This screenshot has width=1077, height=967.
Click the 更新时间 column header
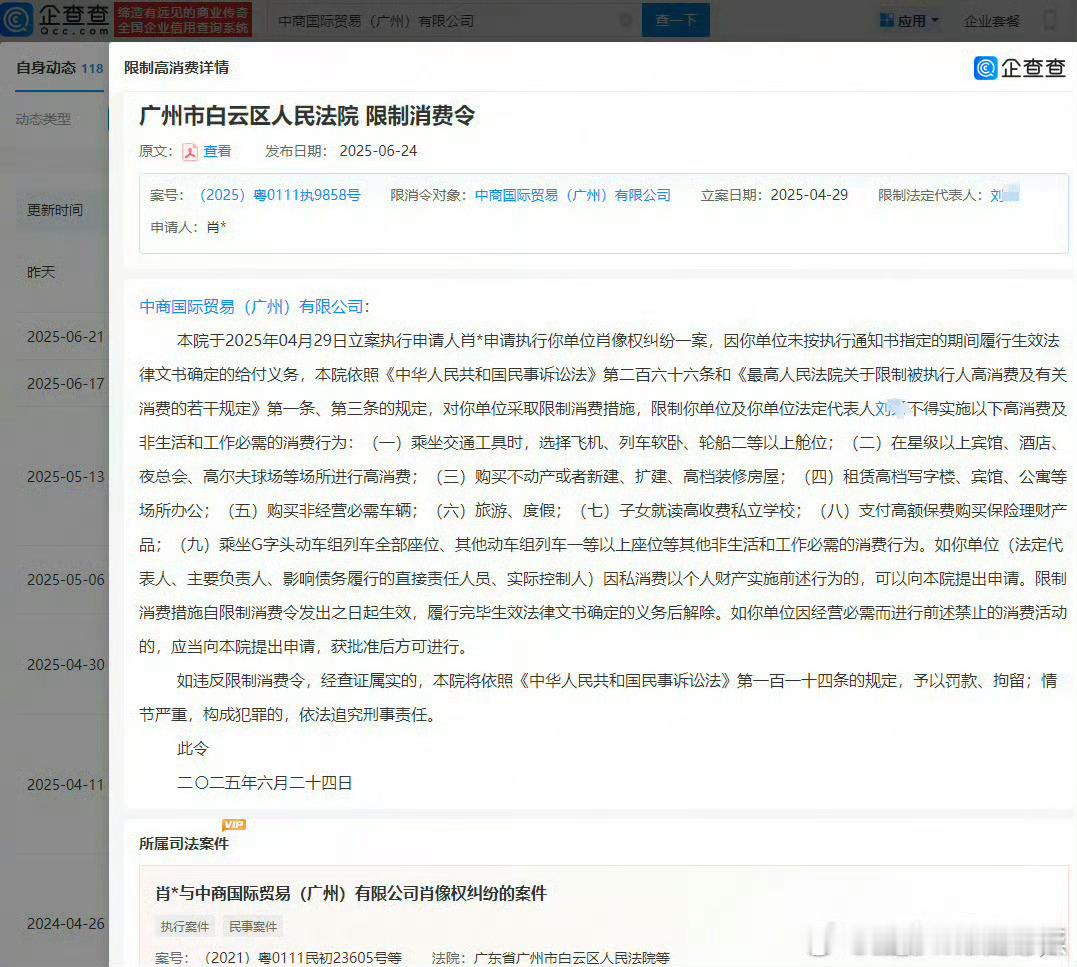point(55,210)
